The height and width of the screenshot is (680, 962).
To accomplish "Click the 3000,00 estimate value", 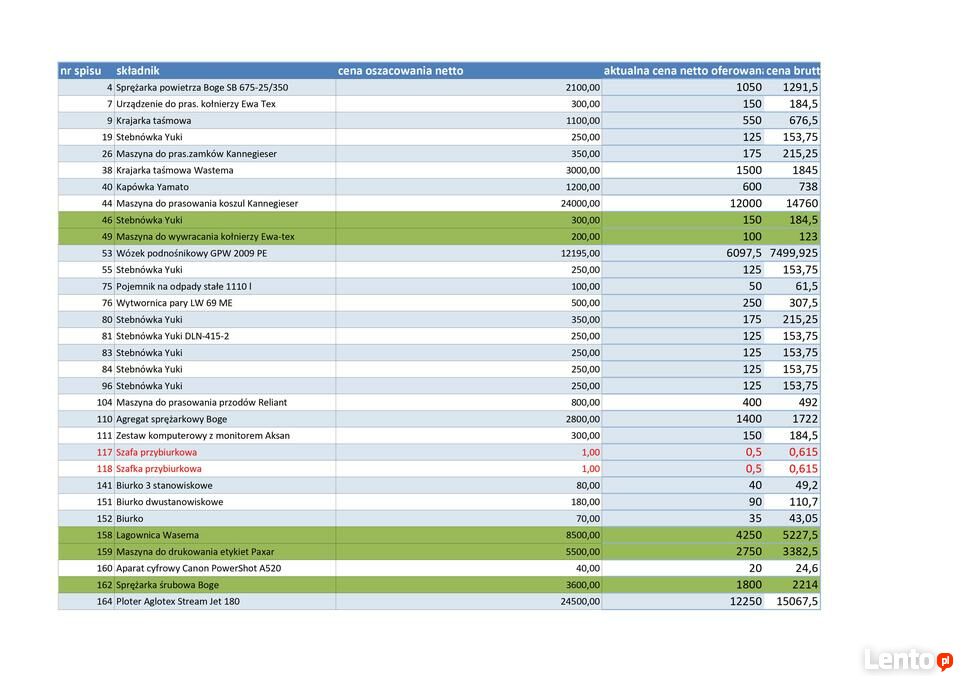I will (583, 171).
